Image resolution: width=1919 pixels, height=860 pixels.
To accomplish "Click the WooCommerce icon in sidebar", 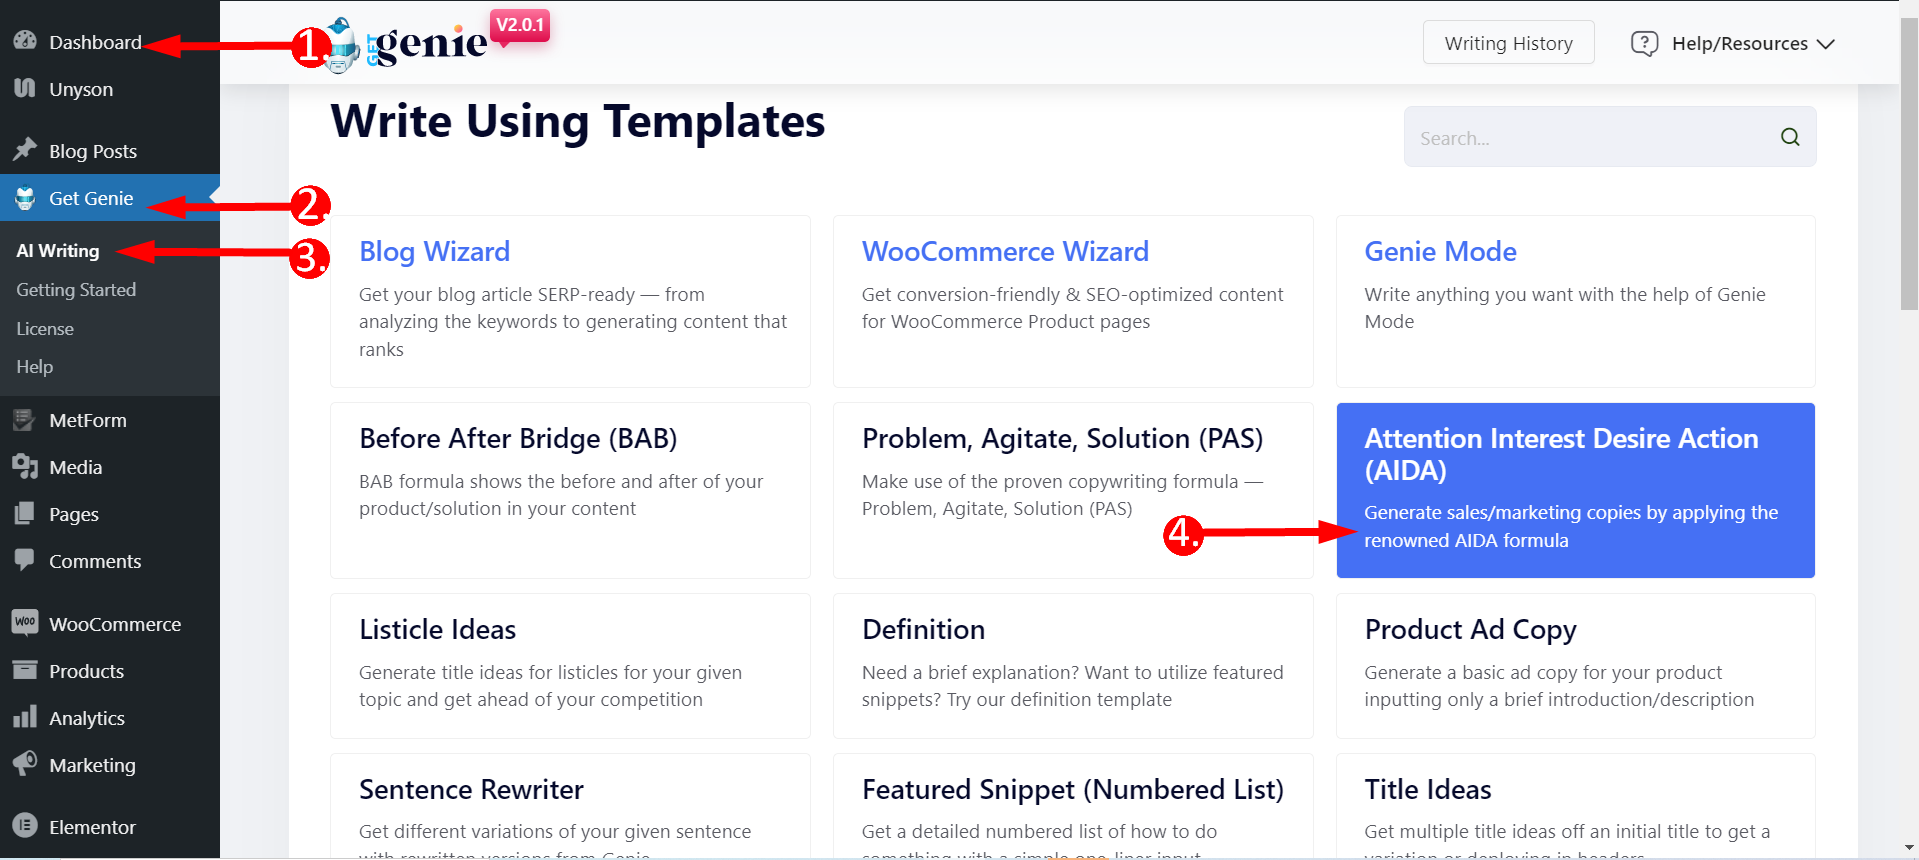I will 25,623.
